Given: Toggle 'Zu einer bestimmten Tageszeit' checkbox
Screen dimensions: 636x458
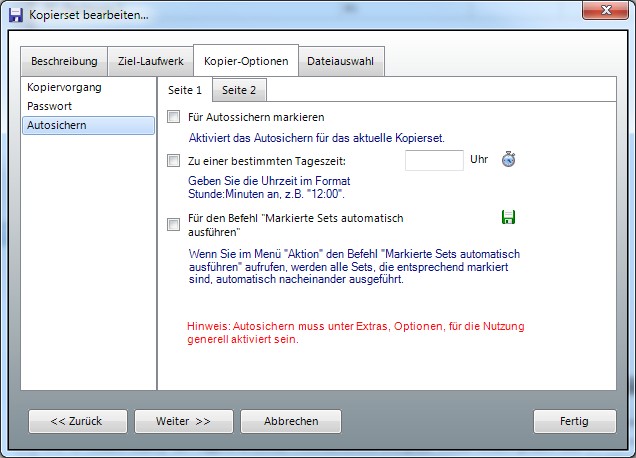Looking at the screenshot, I should coord(174,160).
